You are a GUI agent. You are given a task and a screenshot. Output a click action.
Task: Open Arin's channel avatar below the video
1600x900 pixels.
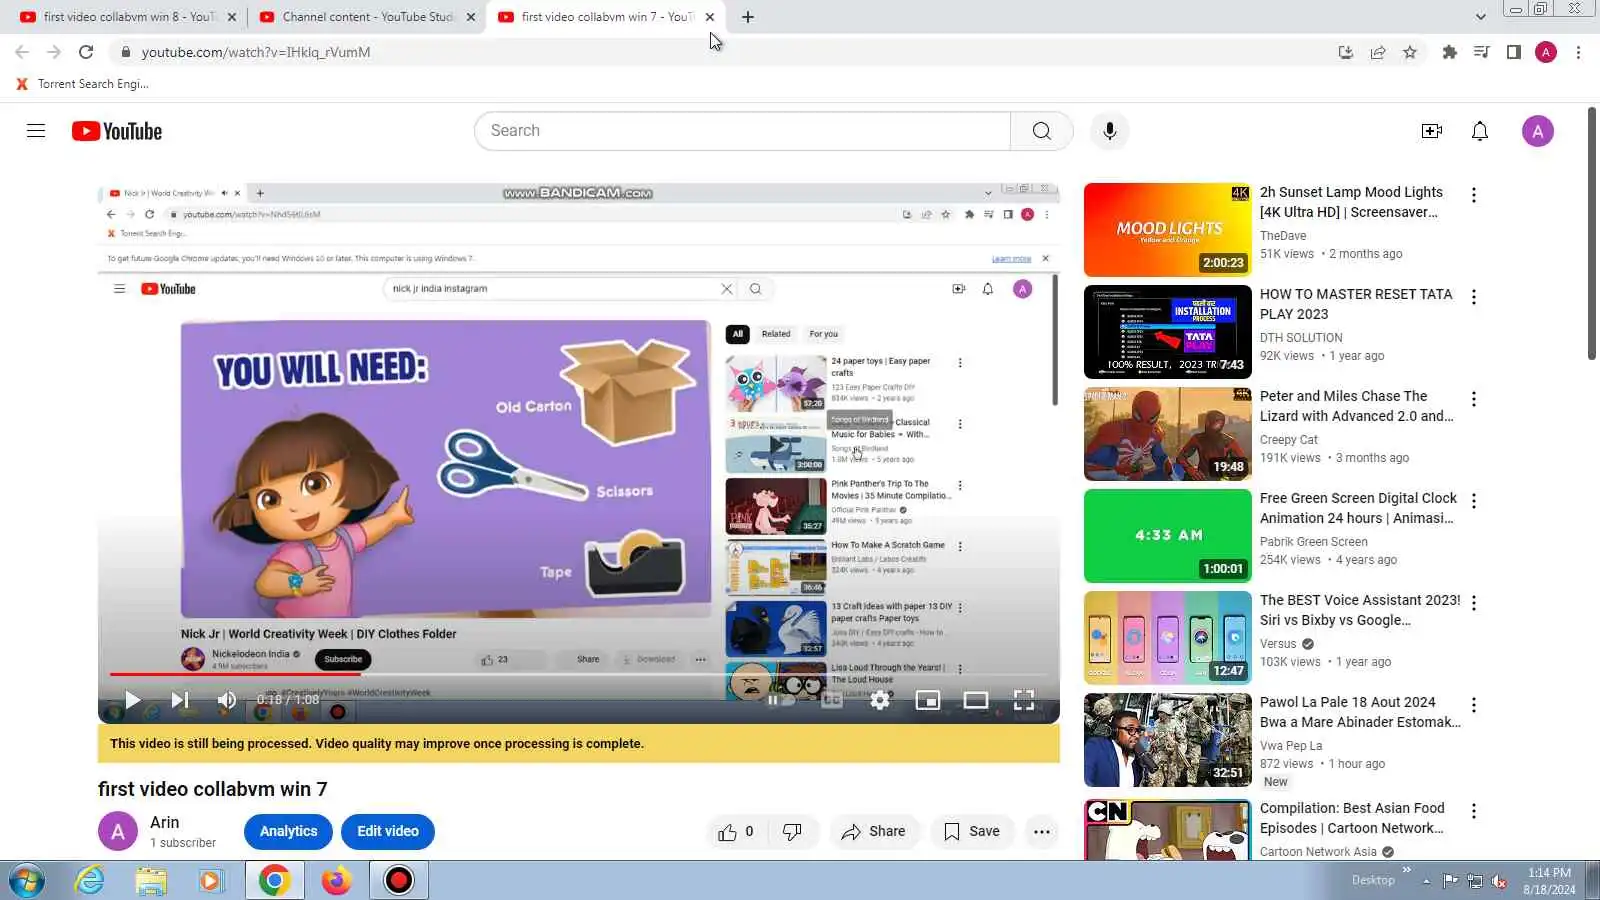[x=118, y=831]
